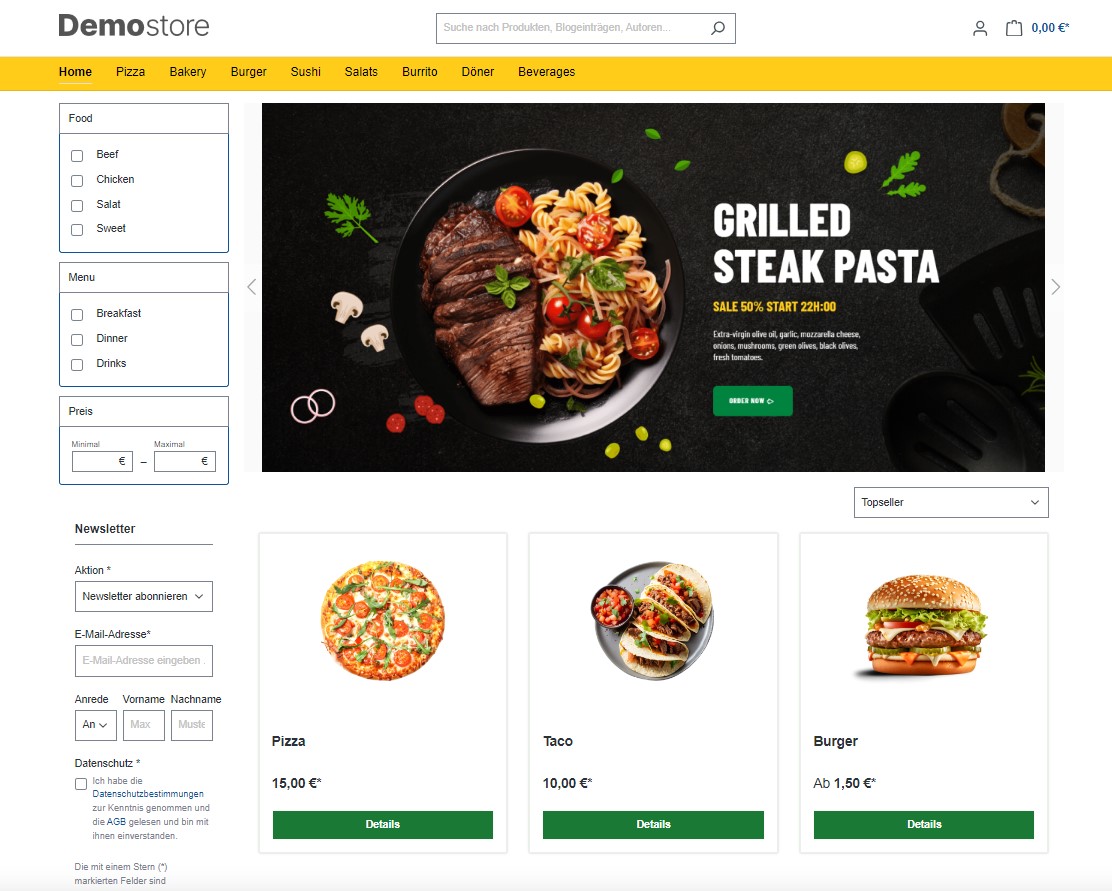Screen dimensions: 1112x891
Task: Click the Order Now banner button
Action: tap(752, 401)
